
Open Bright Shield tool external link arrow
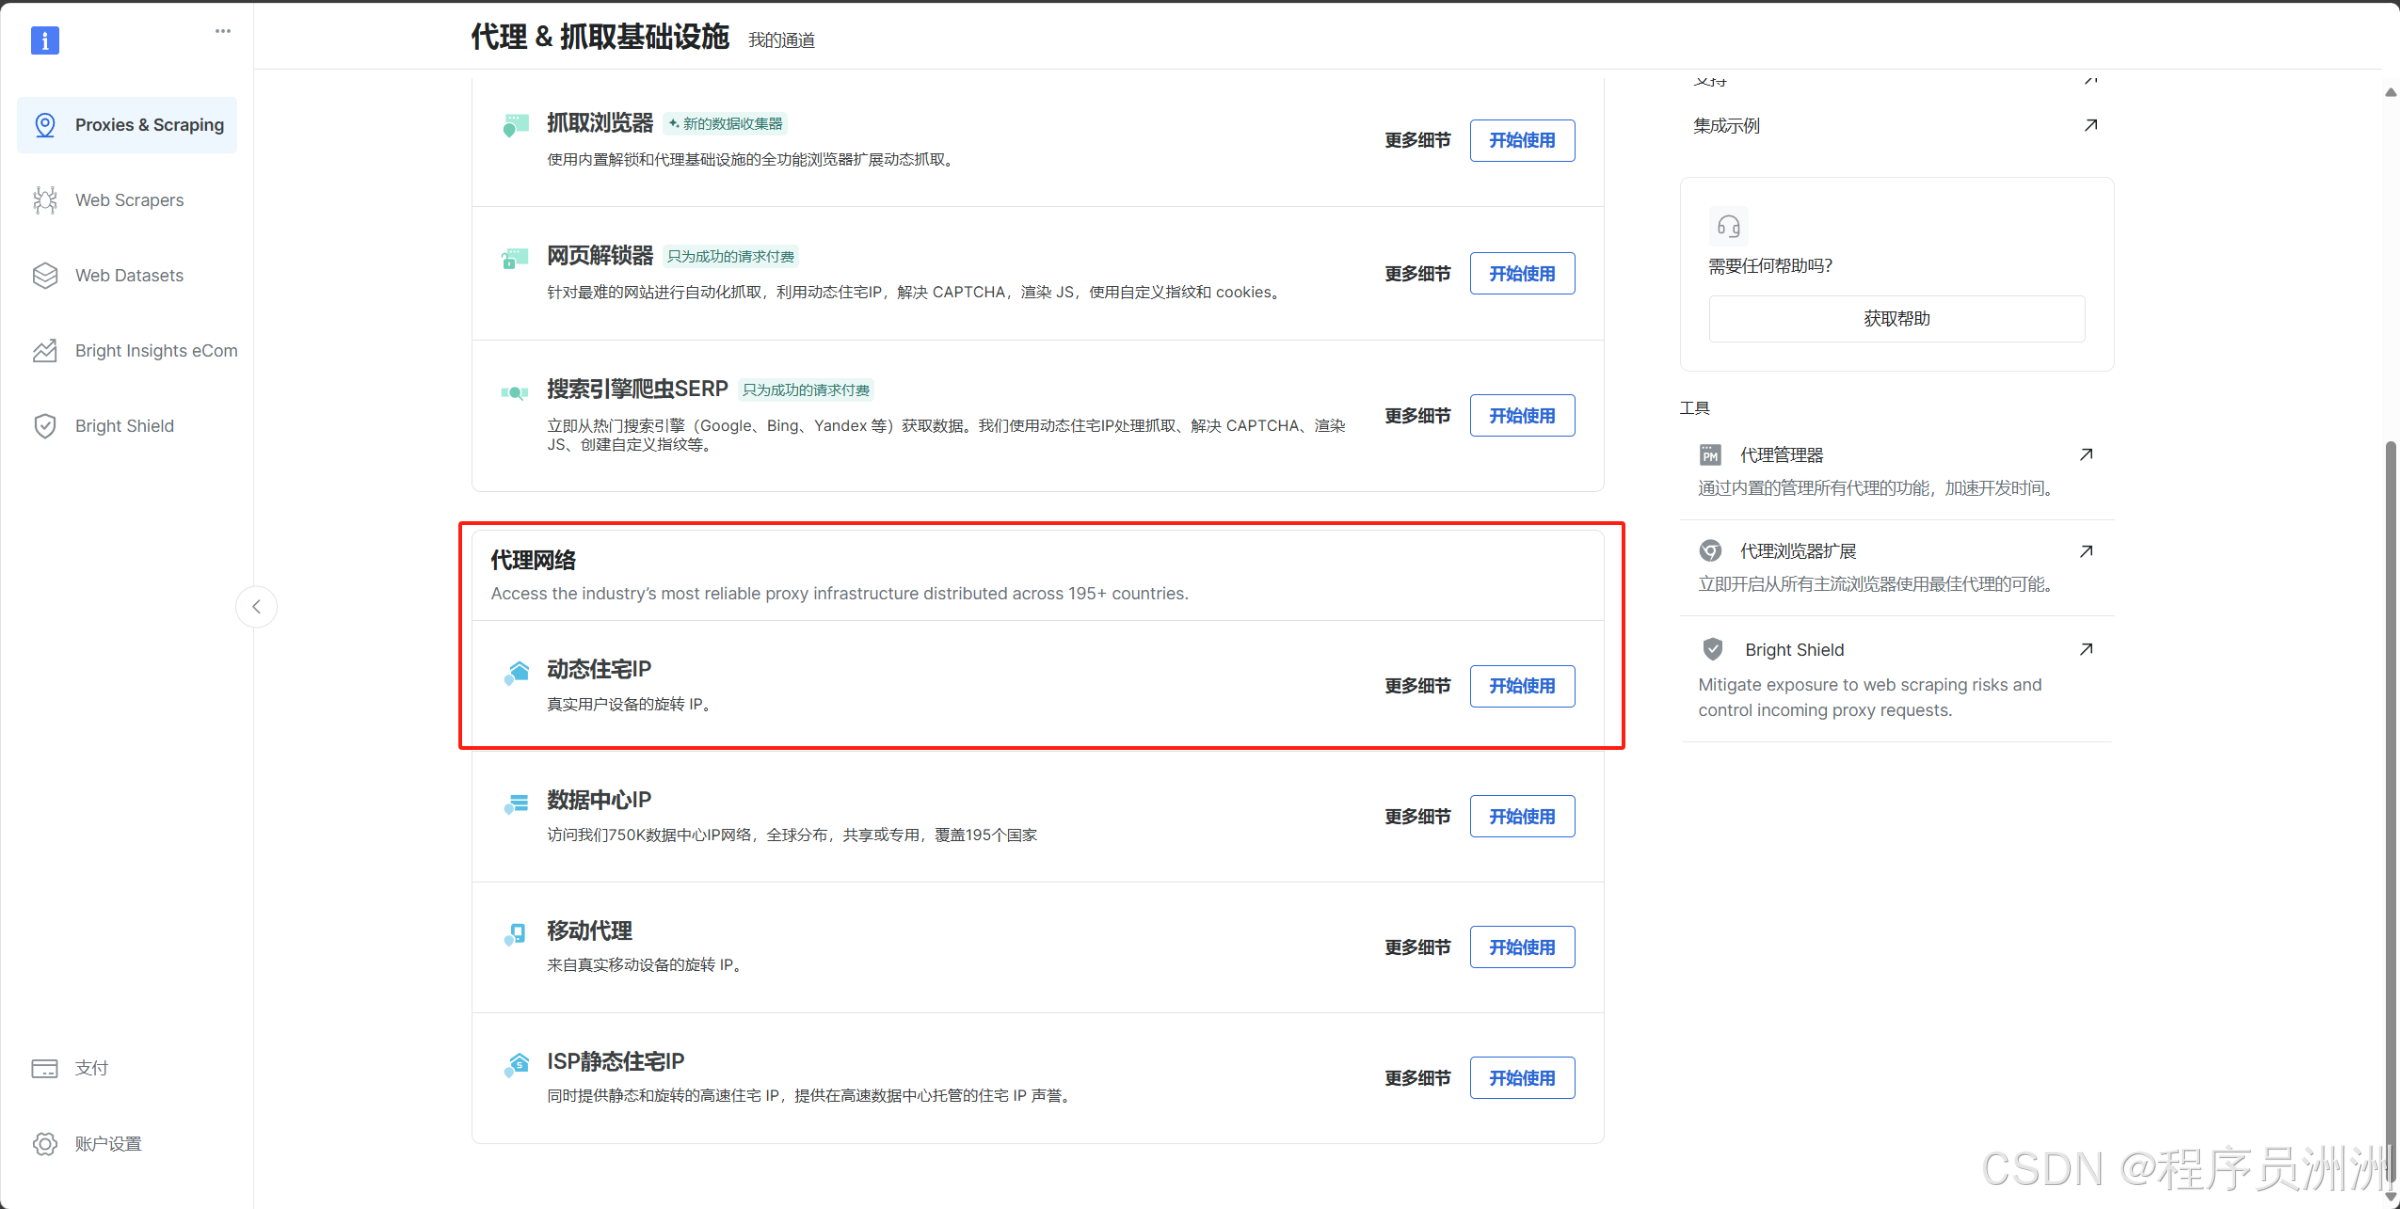2086,650
